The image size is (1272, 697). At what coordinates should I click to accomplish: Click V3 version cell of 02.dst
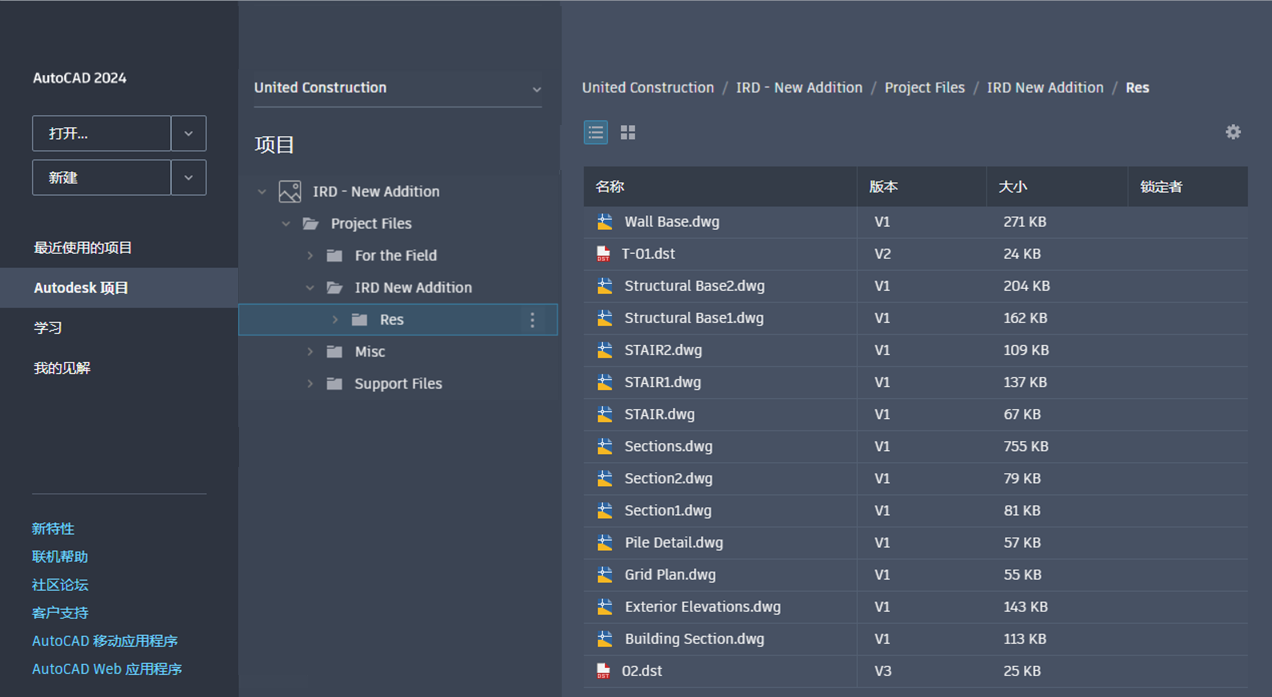883,670
